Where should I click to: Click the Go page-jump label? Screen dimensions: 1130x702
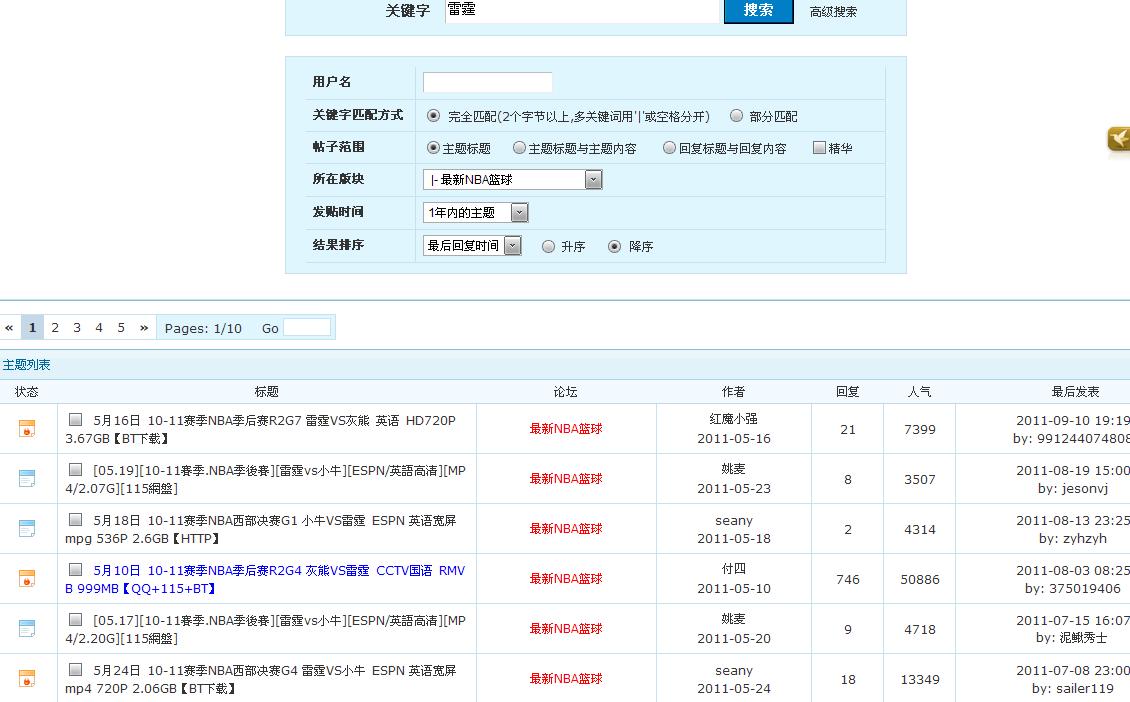(270, 328)
